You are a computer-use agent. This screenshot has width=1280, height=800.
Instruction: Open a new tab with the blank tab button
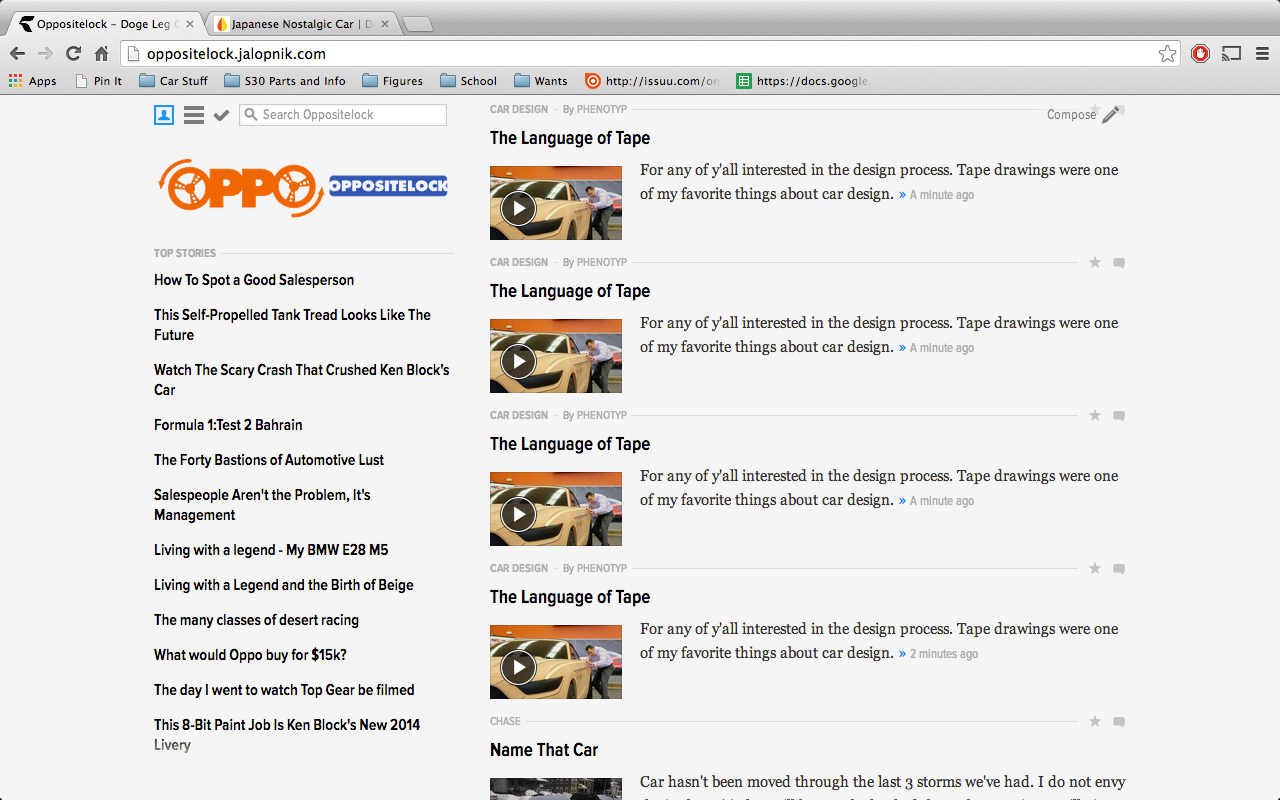[417, 24]
